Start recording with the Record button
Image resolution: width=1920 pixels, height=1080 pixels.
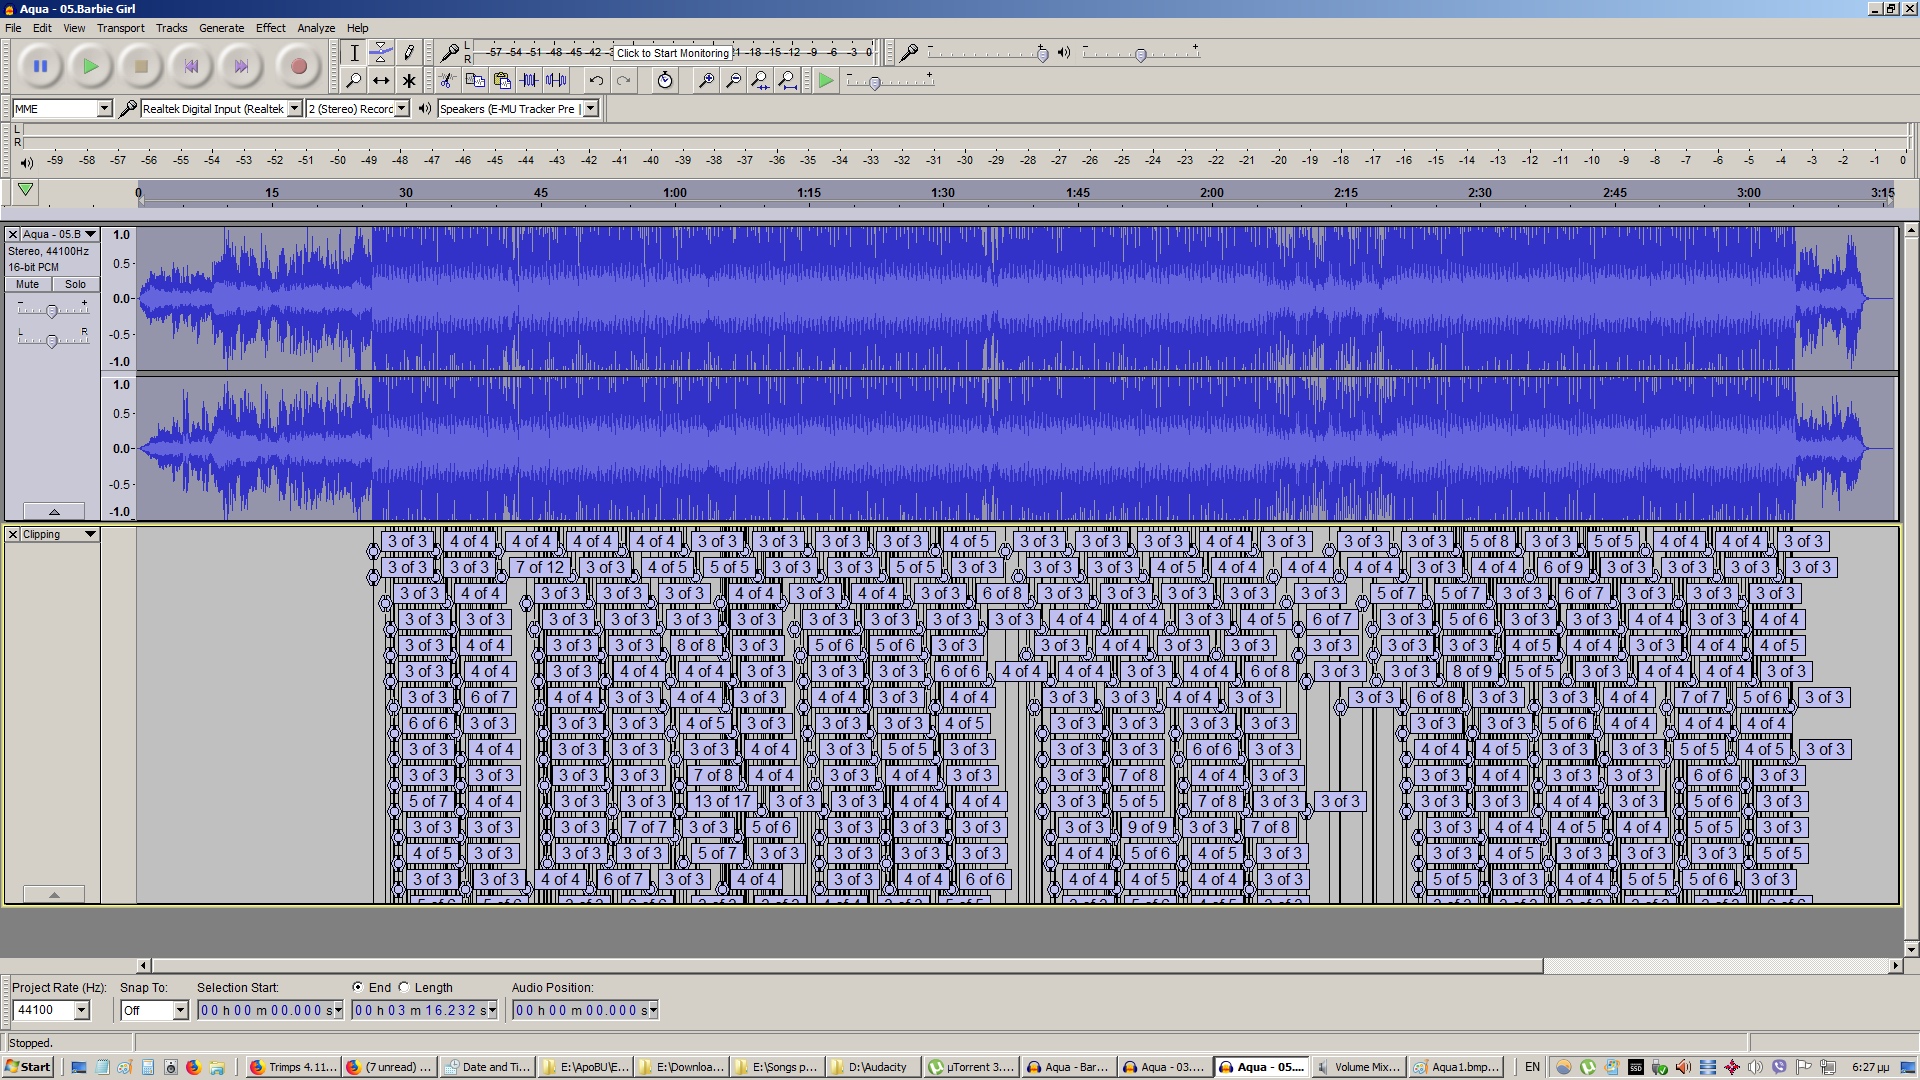(298, 66)
